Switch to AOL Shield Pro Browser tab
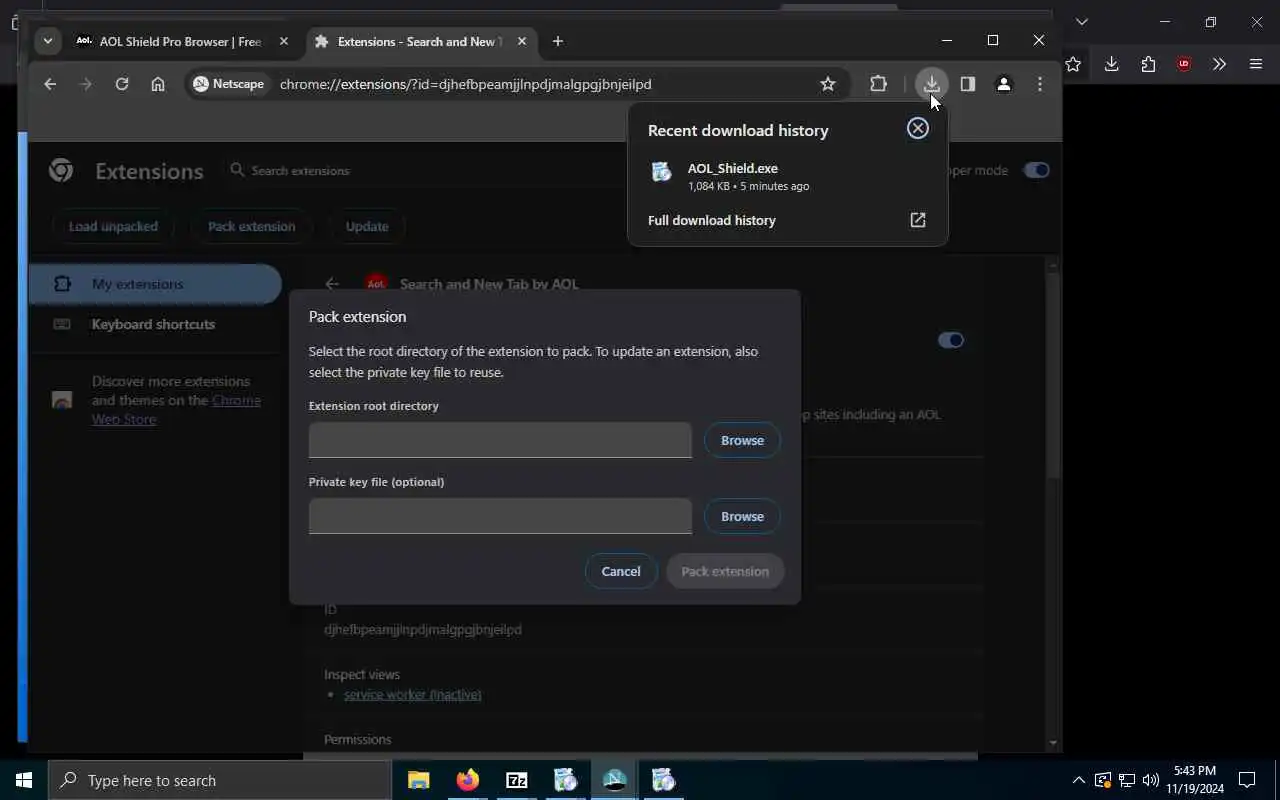 pyautogui.click(x=180, y=41)
